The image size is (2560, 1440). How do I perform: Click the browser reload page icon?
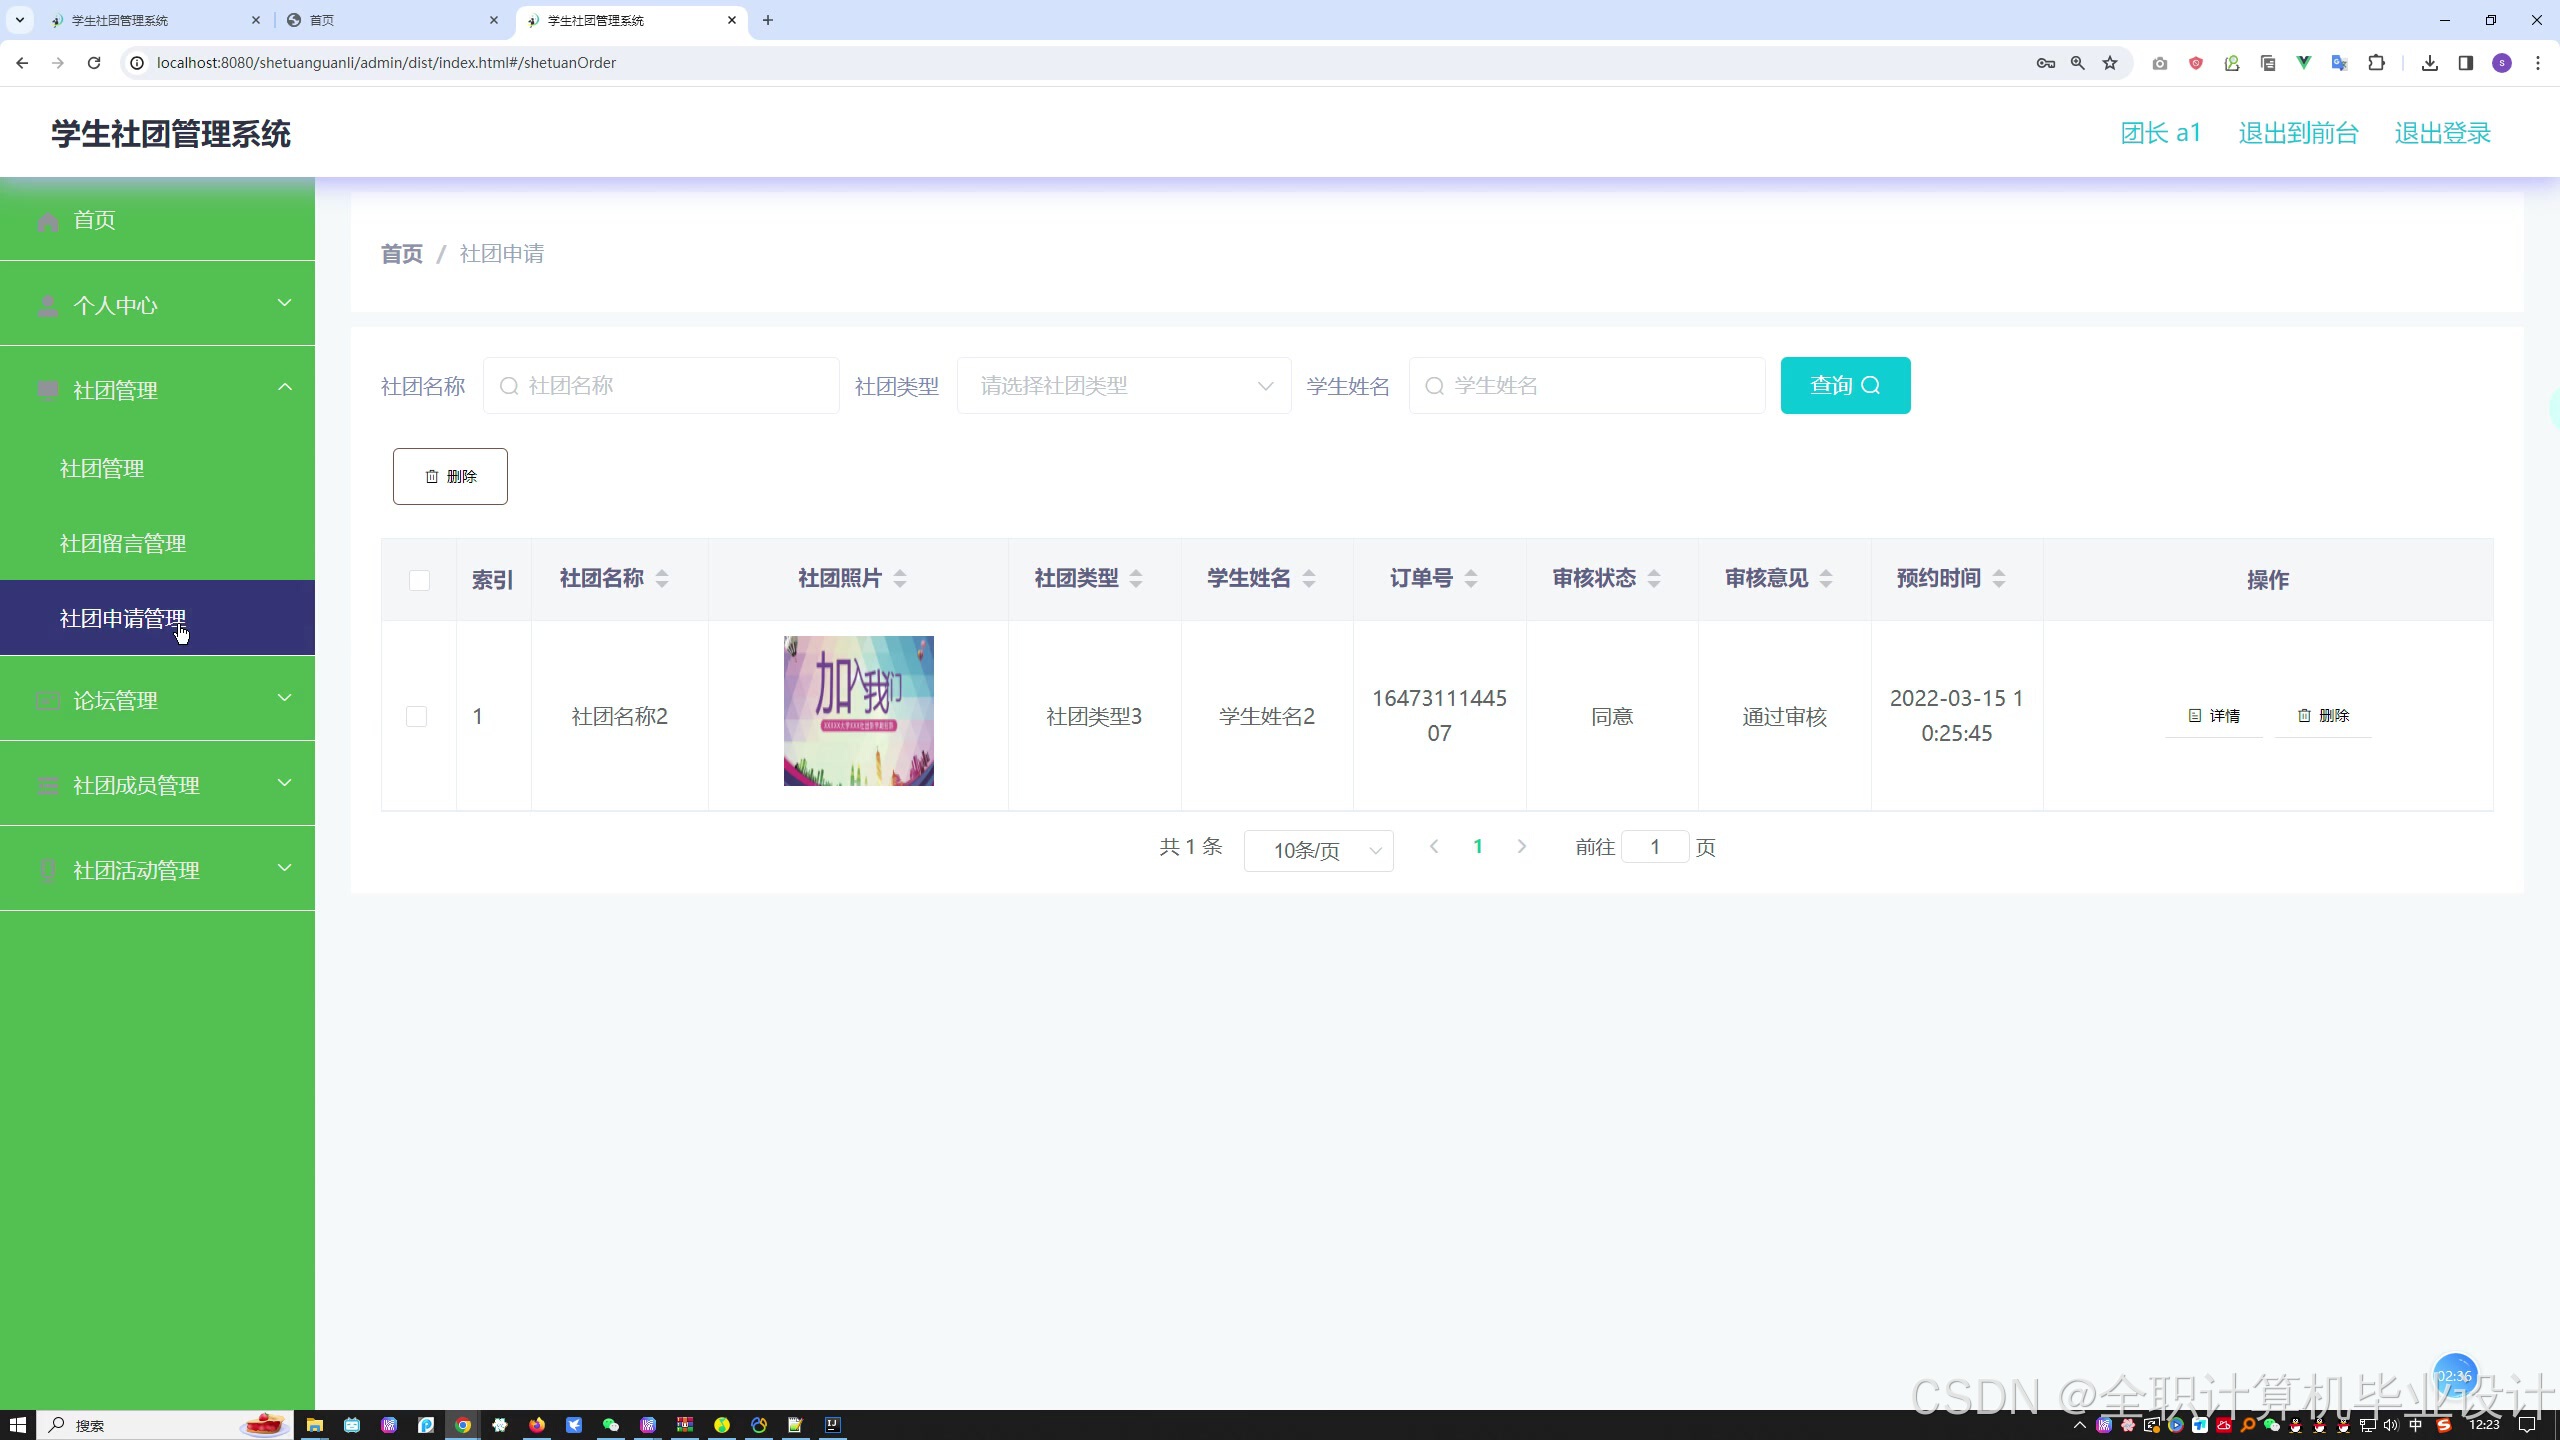tap(94, 63)
